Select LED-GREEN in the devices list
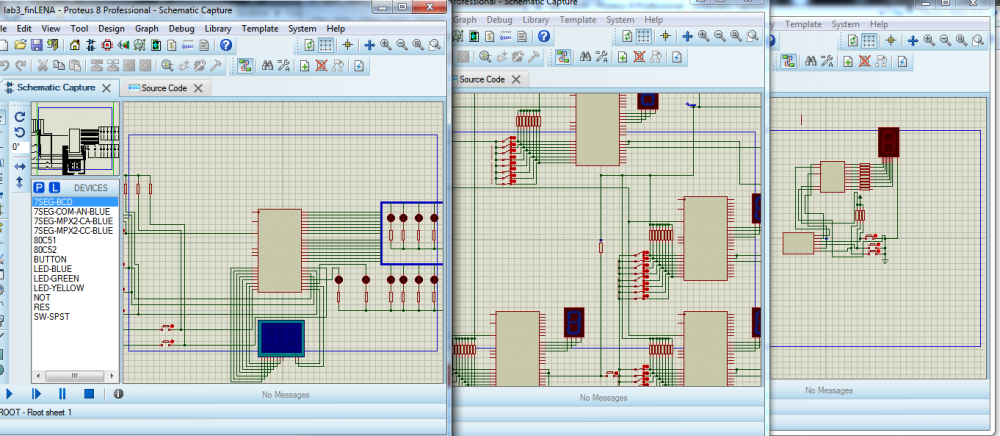The width and height of the screenshot is (1000, 436). pyautogui.click(x=58, y=279)
